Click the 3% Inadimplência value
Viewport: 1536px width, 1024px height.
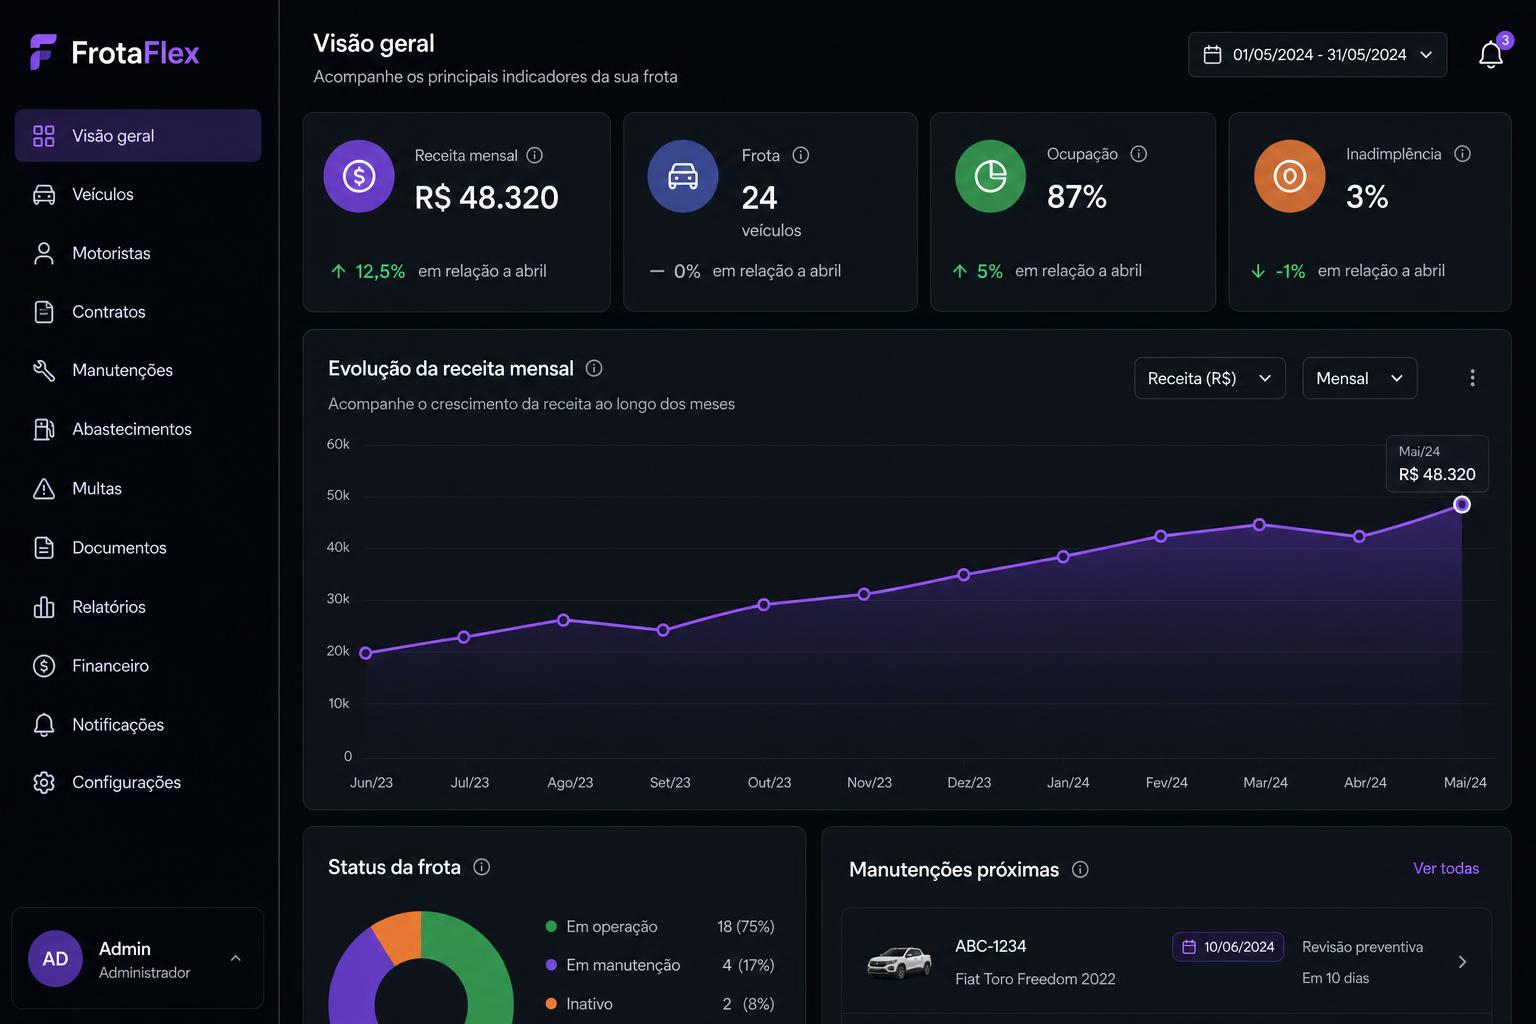1367,197
